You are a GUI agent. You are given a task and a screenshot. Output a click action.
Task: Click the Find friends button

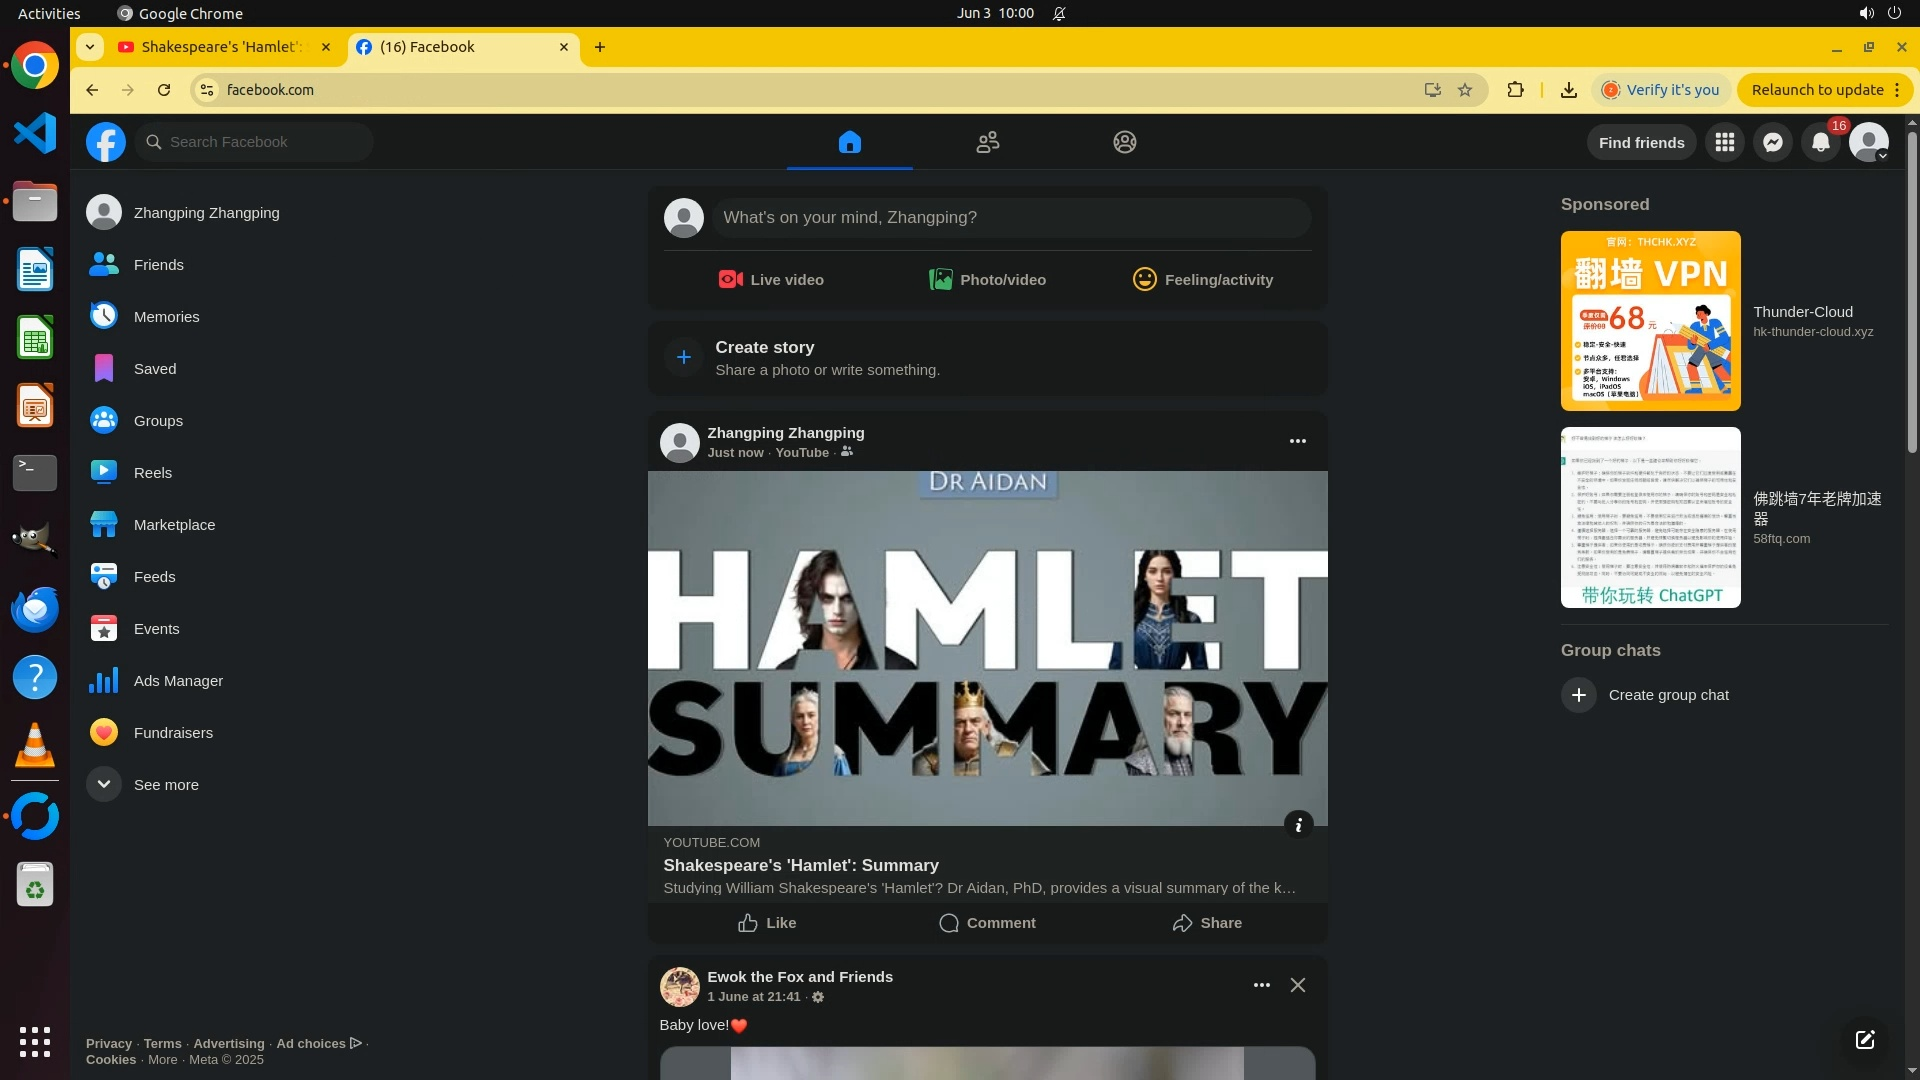point(1641,143)
